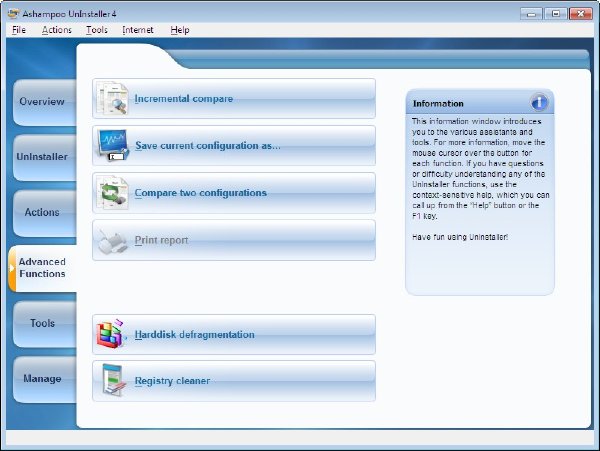Viewport: 600px width, 451px height.
Task: Choose Save current configuration as...
Action: [x=234, y=146]
